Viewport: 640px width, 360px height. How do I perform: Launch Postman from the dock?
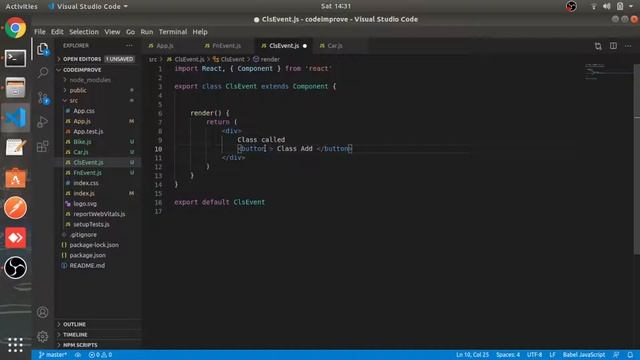(16, 208)
